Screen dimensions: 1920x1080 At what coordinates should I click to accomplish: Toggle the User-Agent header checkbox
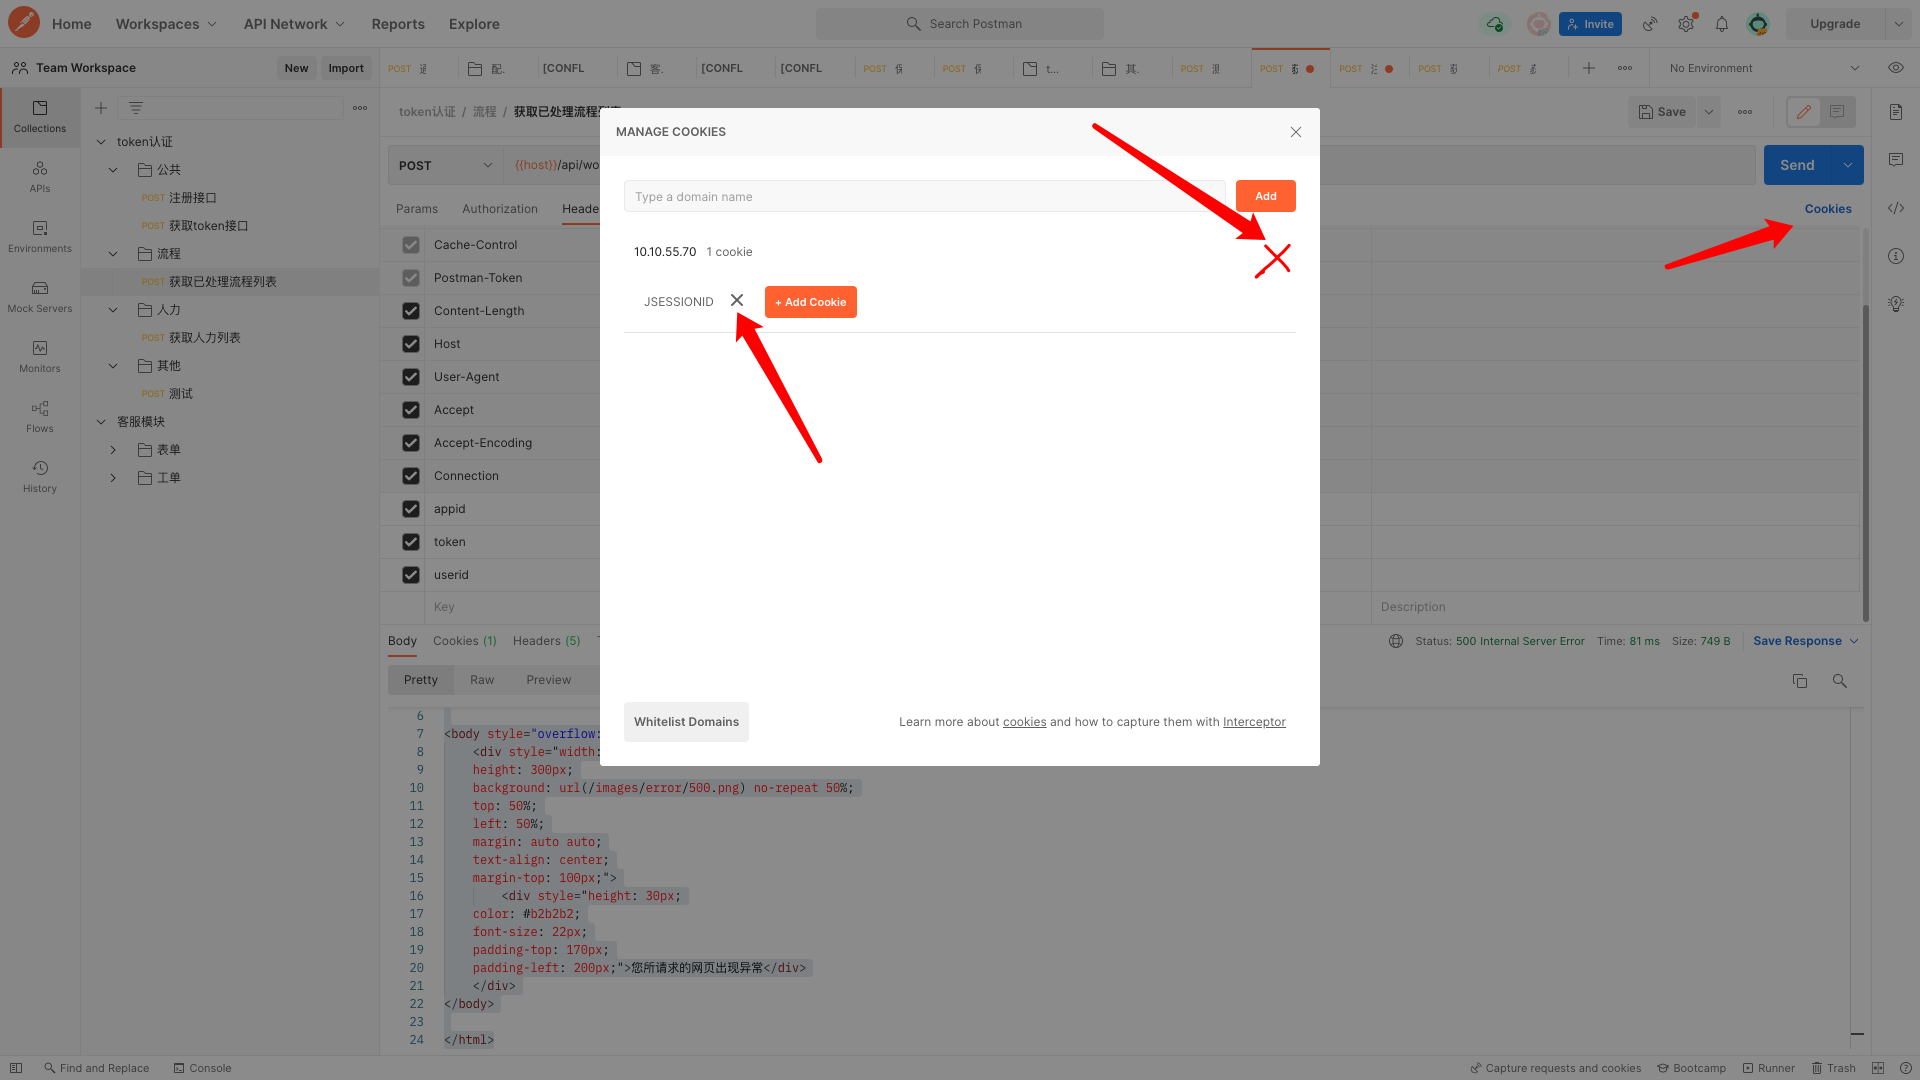pyautogui.click(x=411, y=377)
